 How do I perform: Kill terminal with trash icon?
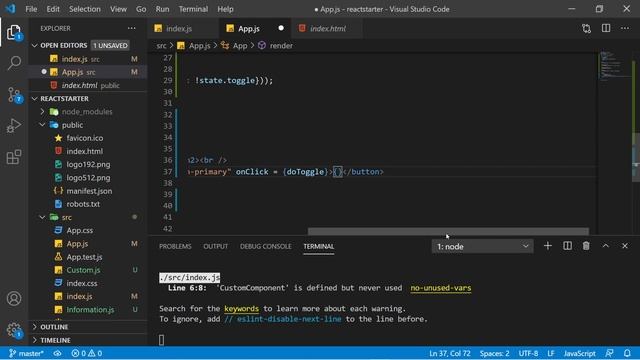tap(586, 246)
